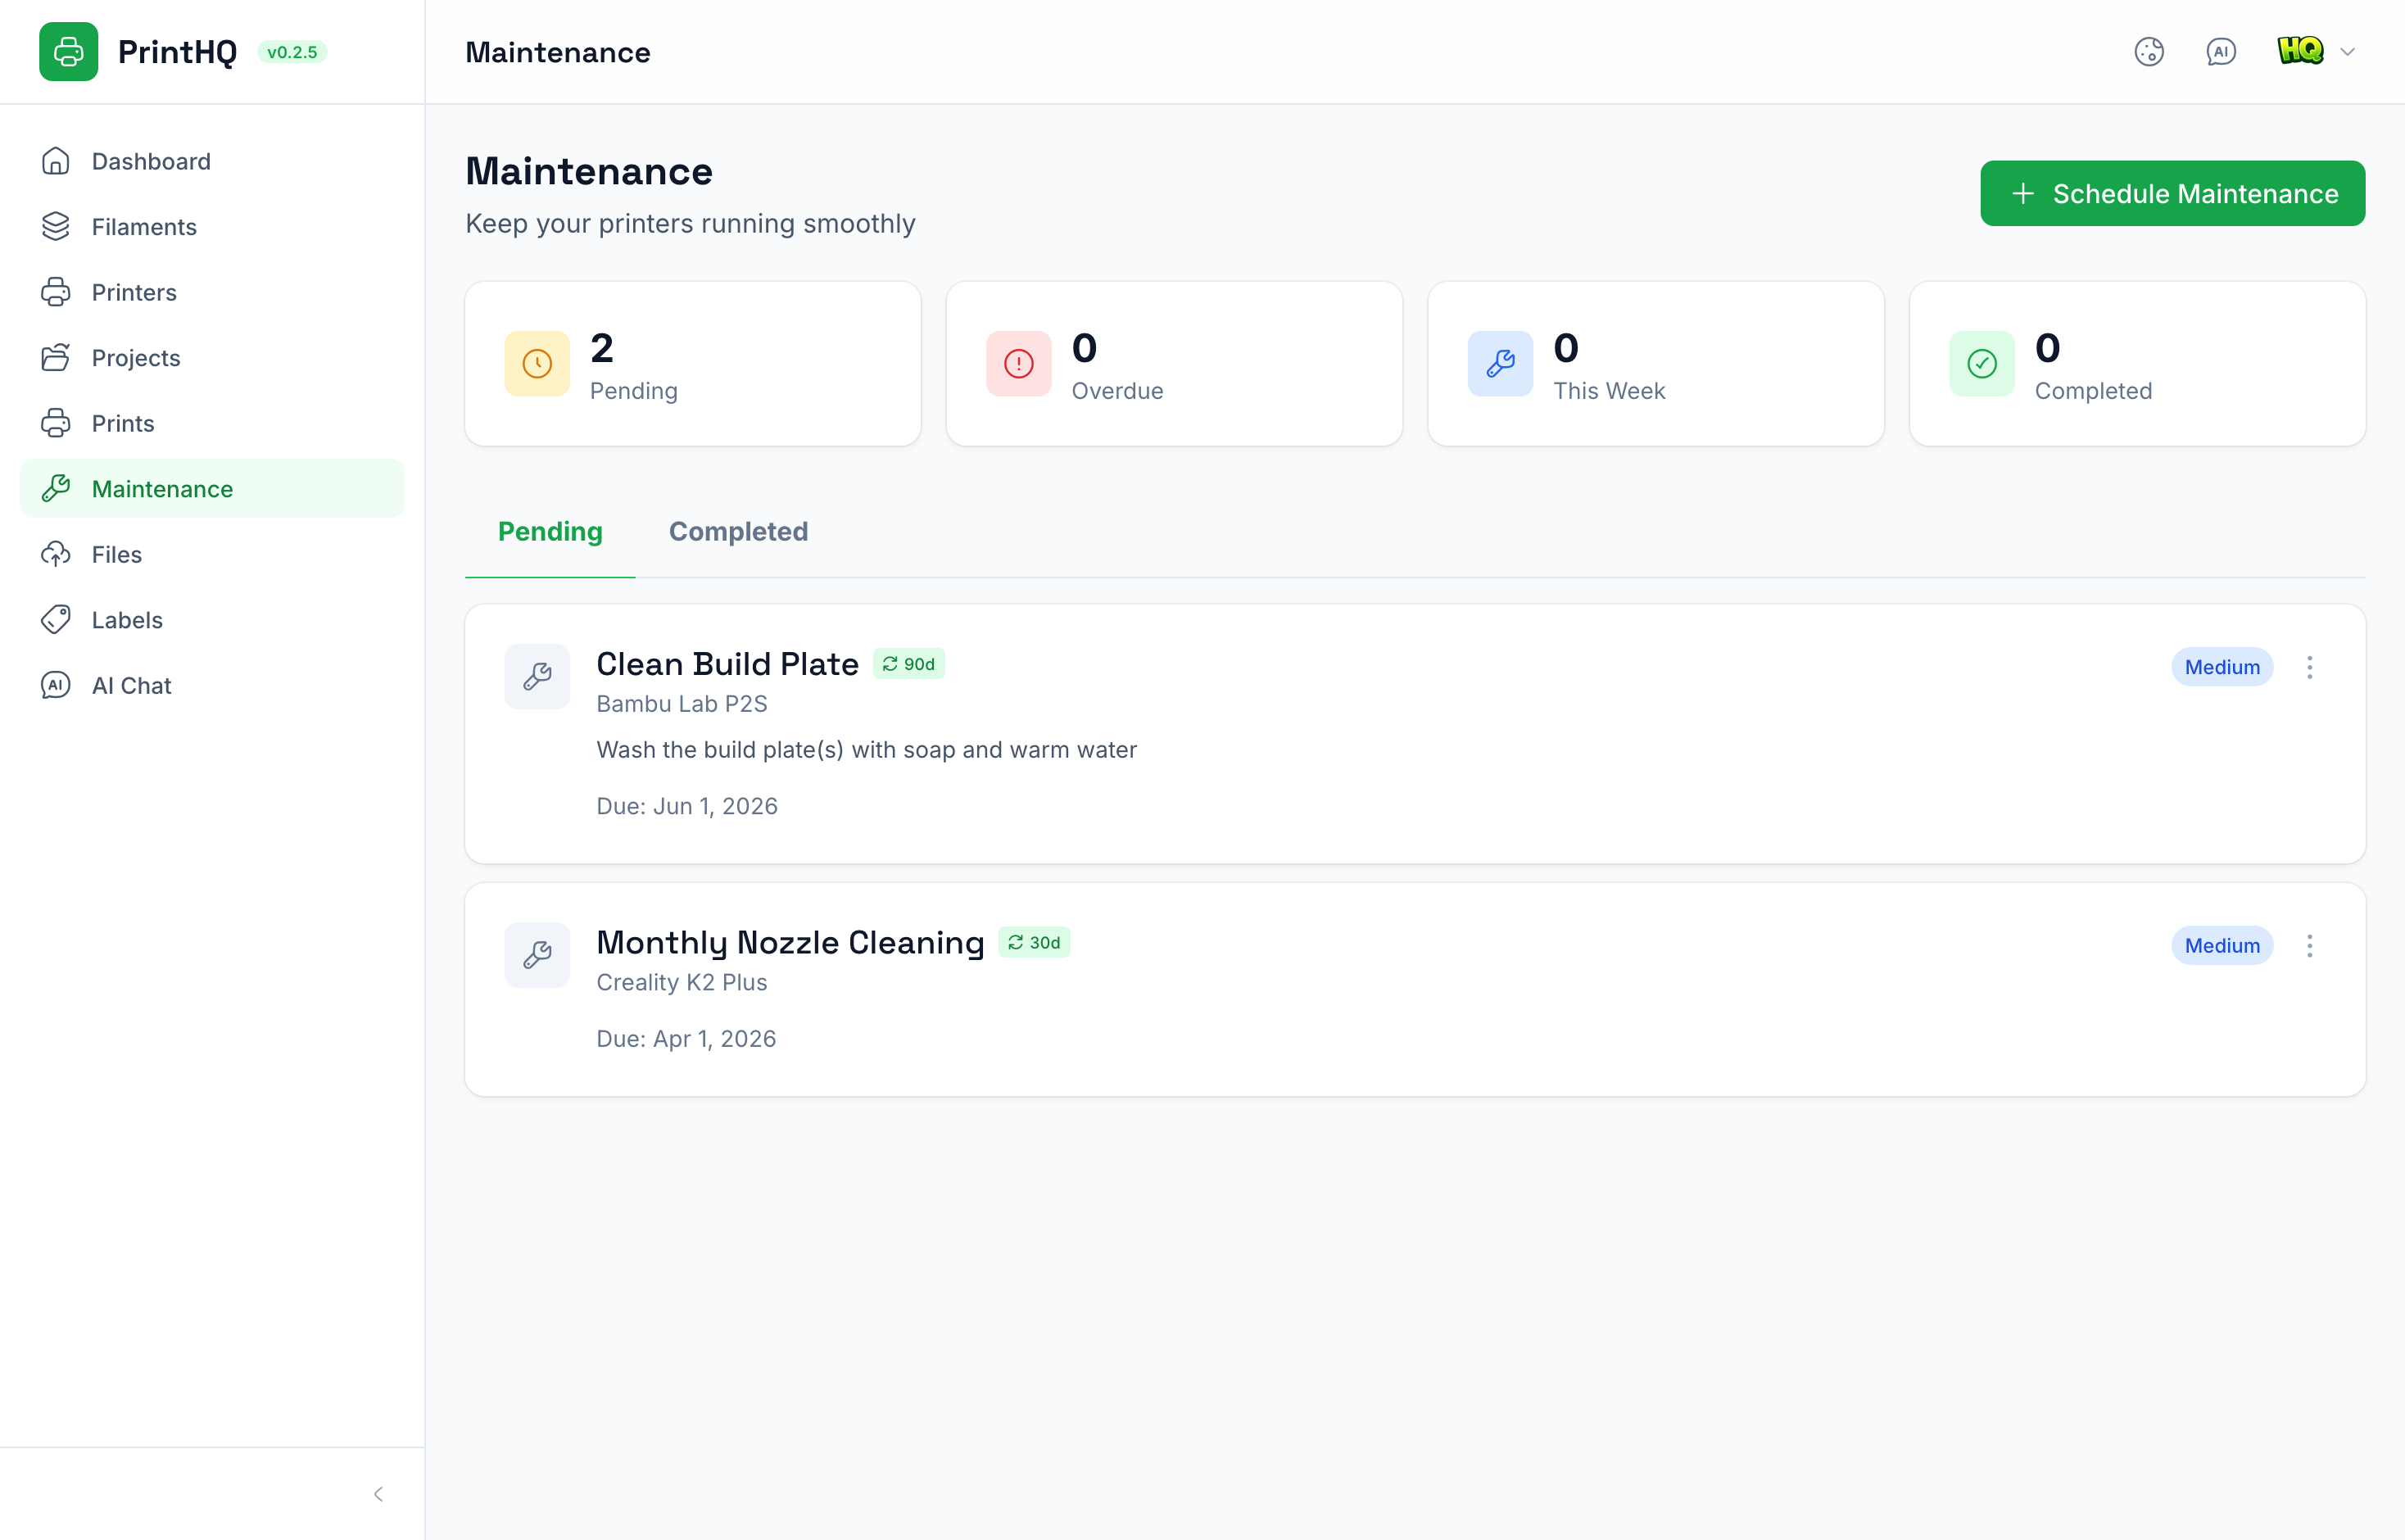
Task: Switch to the Completed tab
Action: click(x=738, y=532)
